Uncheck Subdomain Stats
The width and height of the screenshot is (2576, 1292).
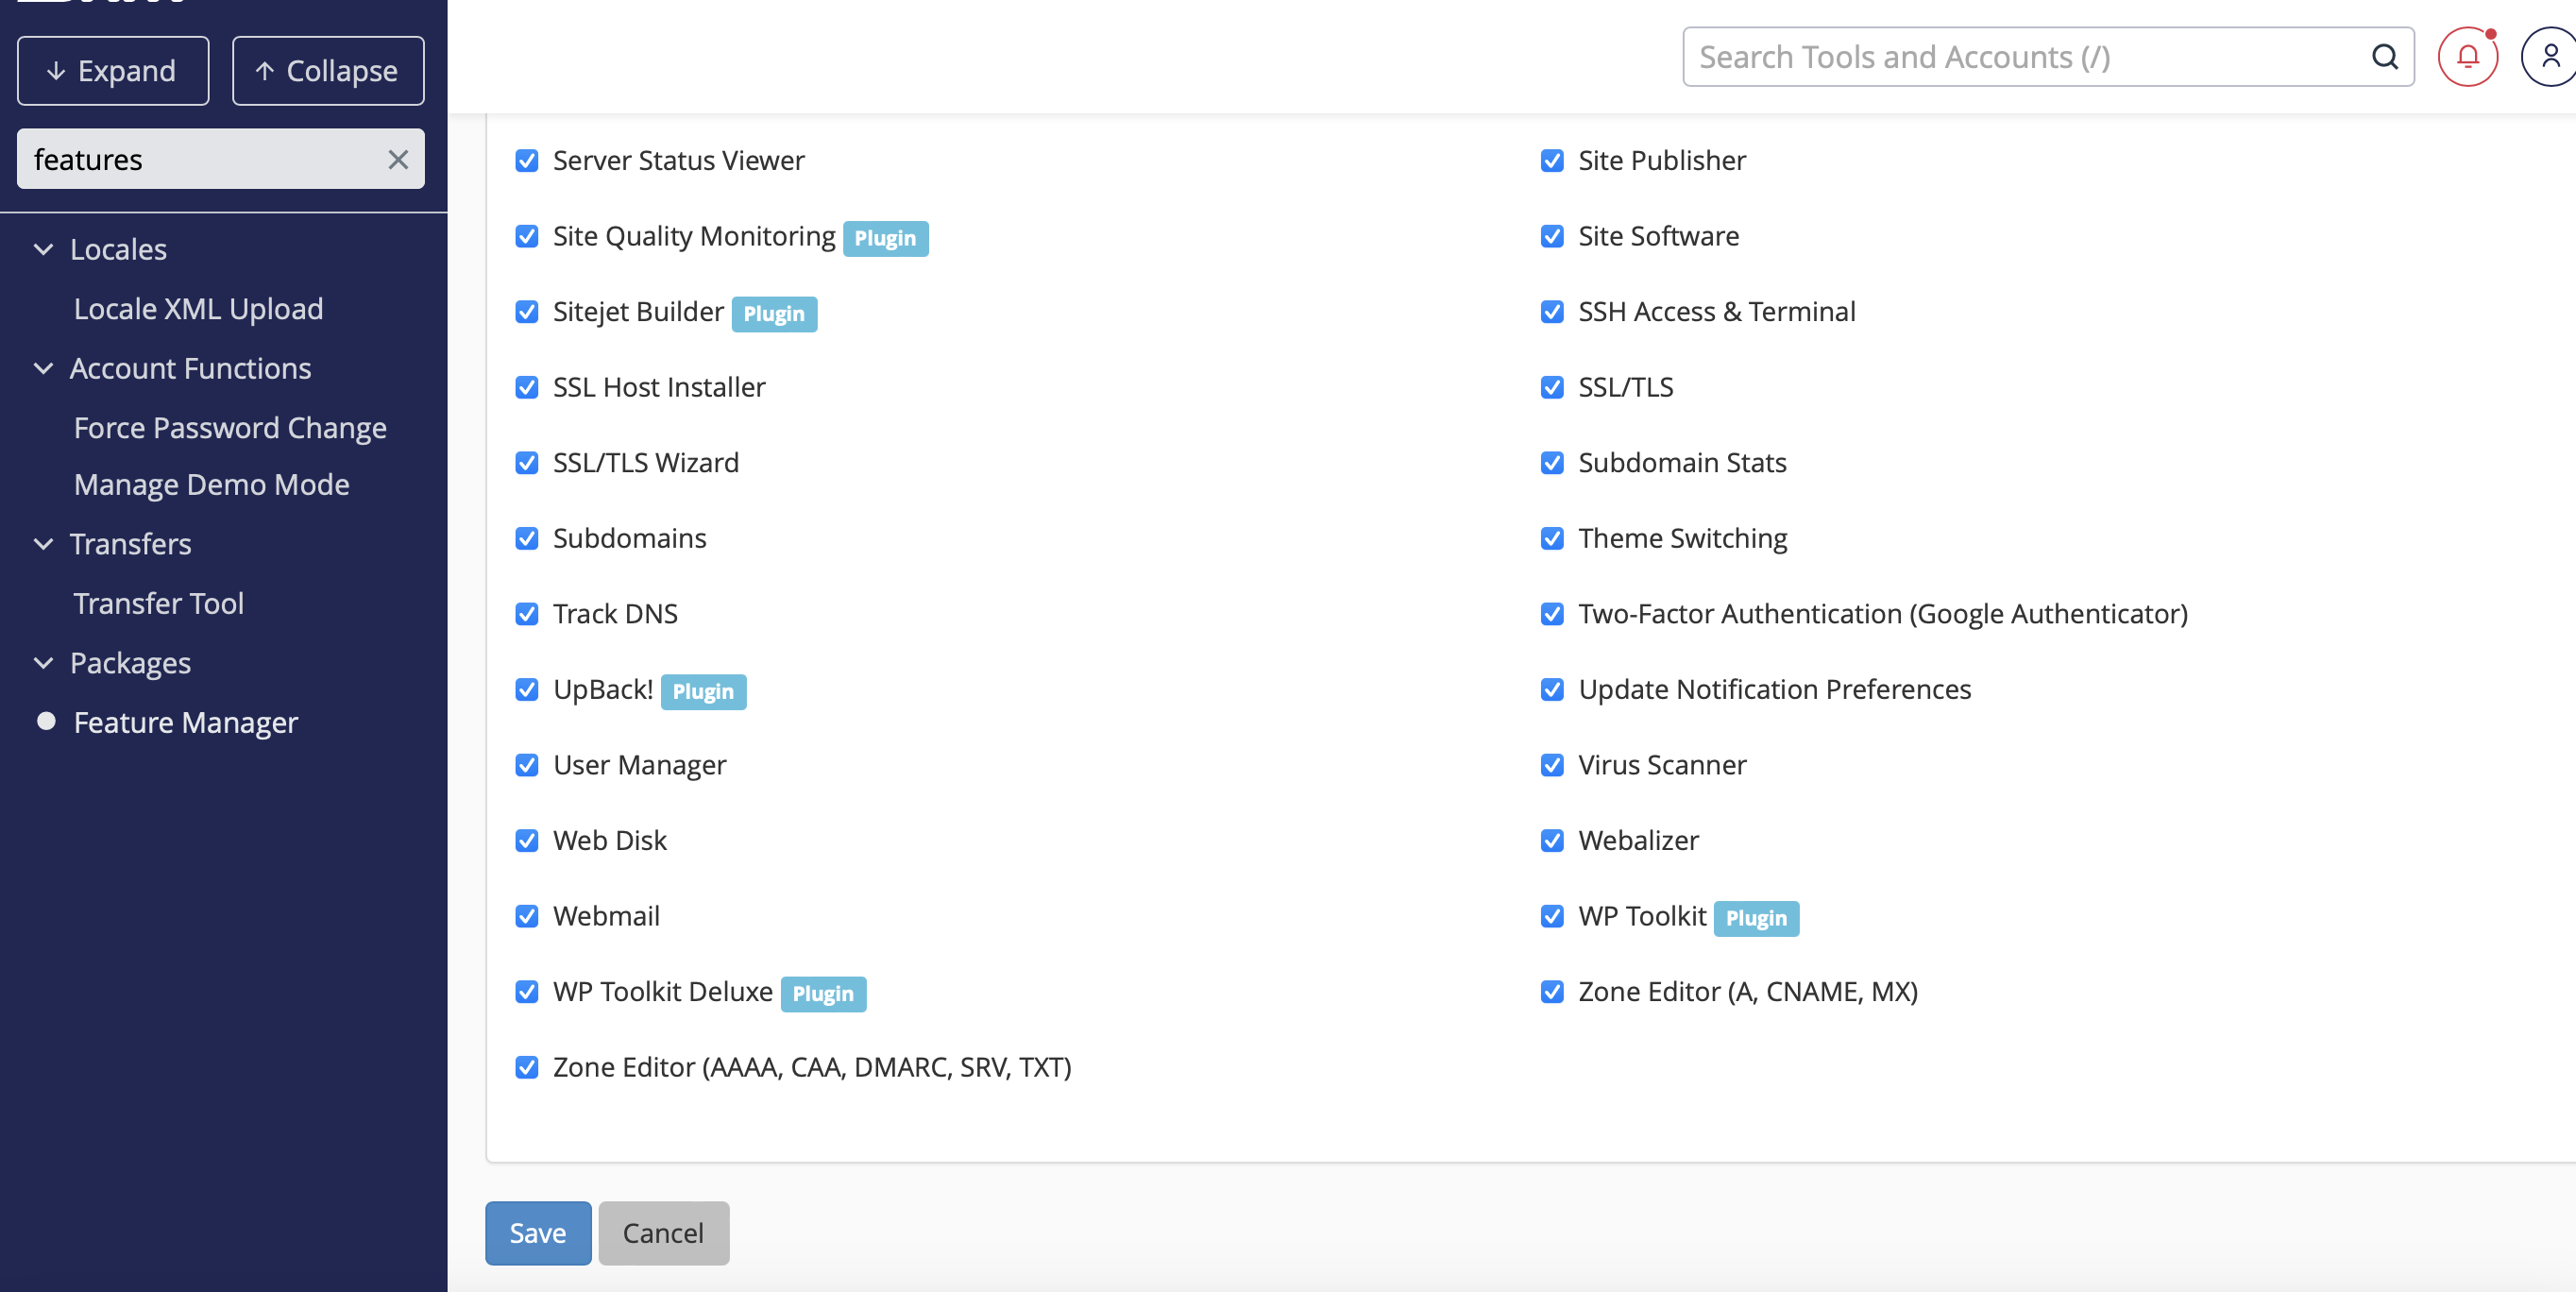point(1552,463)
